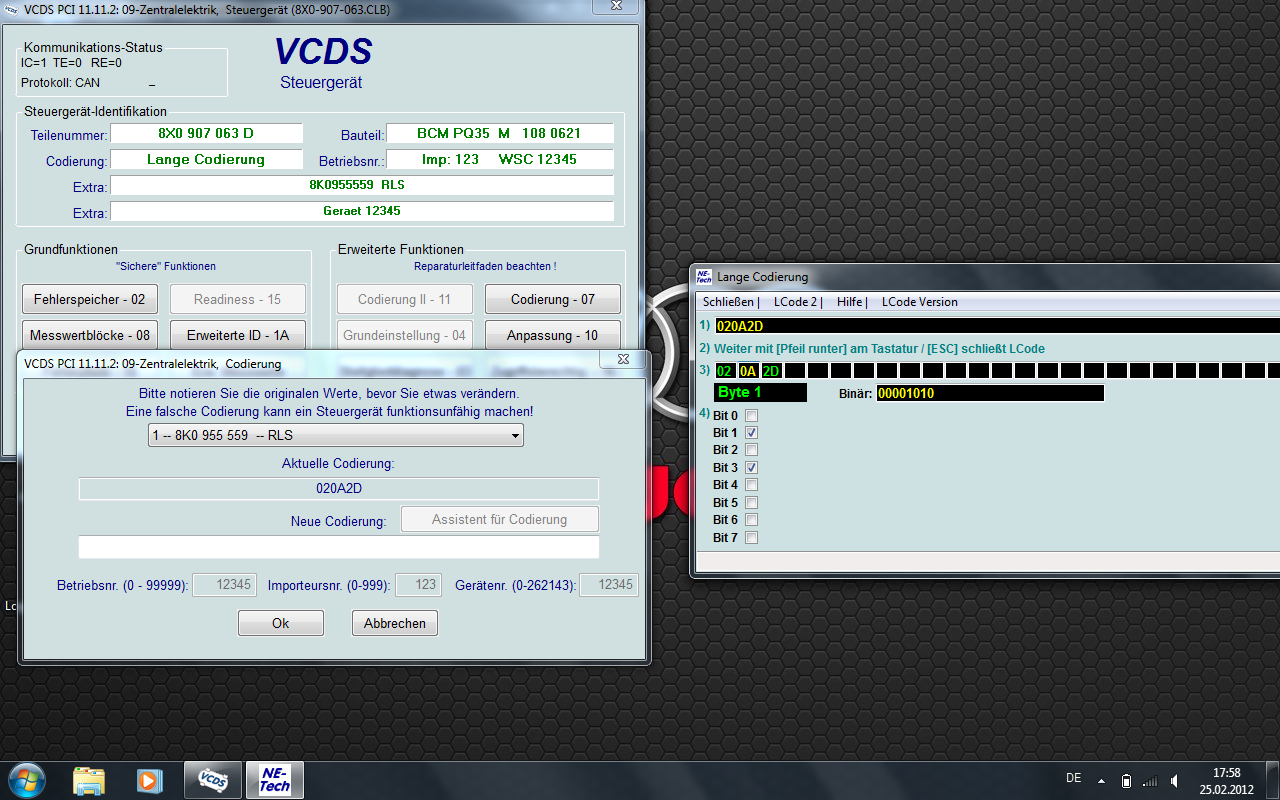
Task: Open the LCode Version menu item
Action: [919, 302]
